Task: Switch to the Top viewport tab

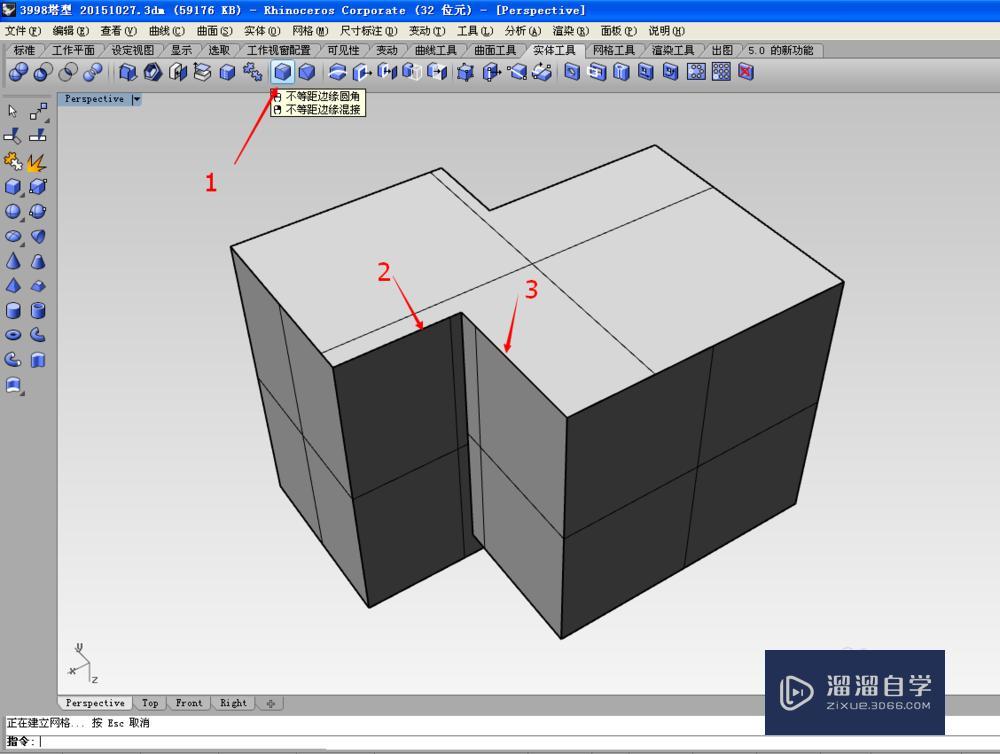Action: click(x=150, y=703)
